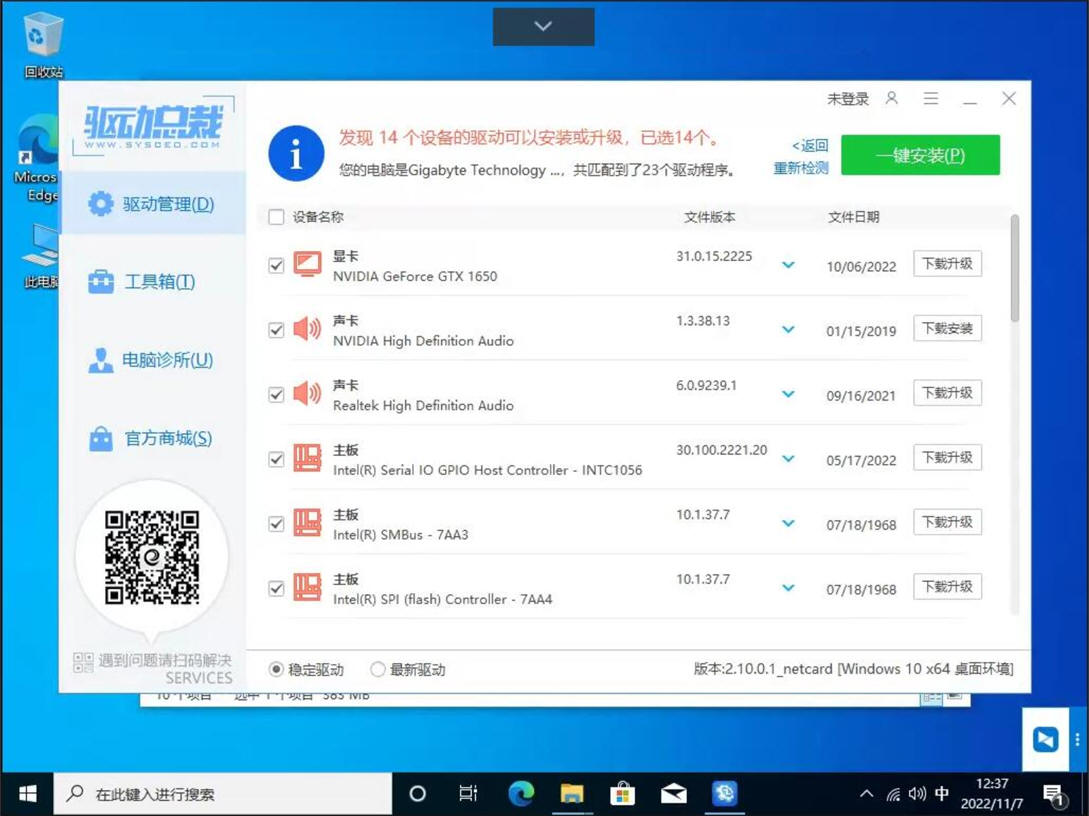Open Microsoft Store from the taskbar
The image size is (1089, 816).
point(622,794)
